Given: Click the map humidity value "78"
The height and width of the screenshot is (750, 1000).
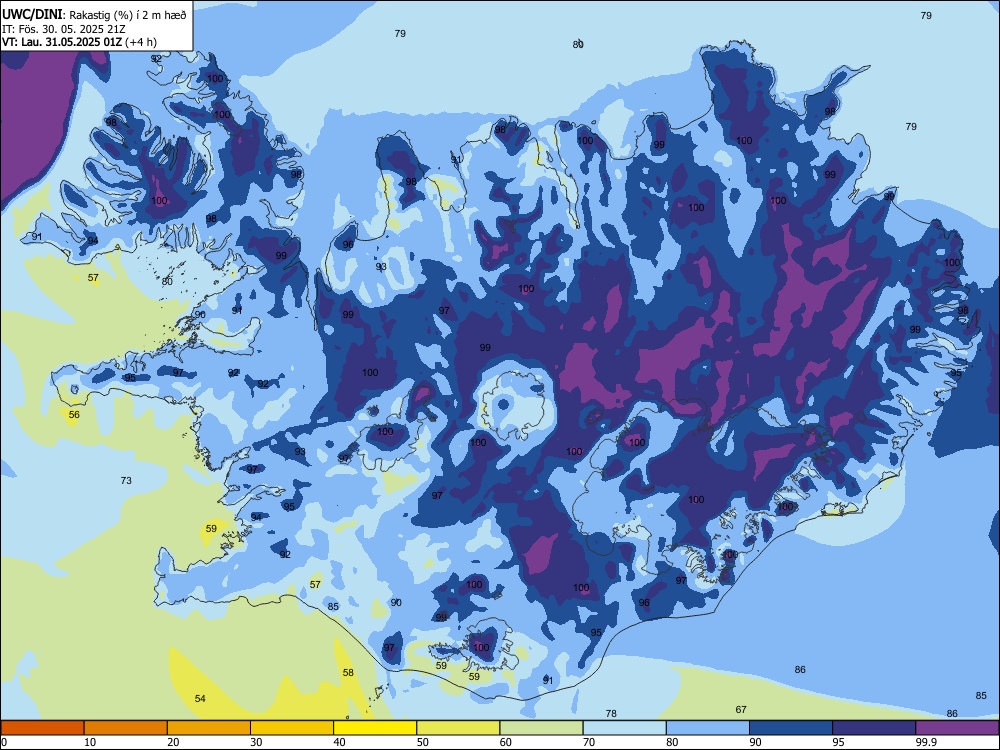Looking at the screenshot, I should [x=611, y=714].
